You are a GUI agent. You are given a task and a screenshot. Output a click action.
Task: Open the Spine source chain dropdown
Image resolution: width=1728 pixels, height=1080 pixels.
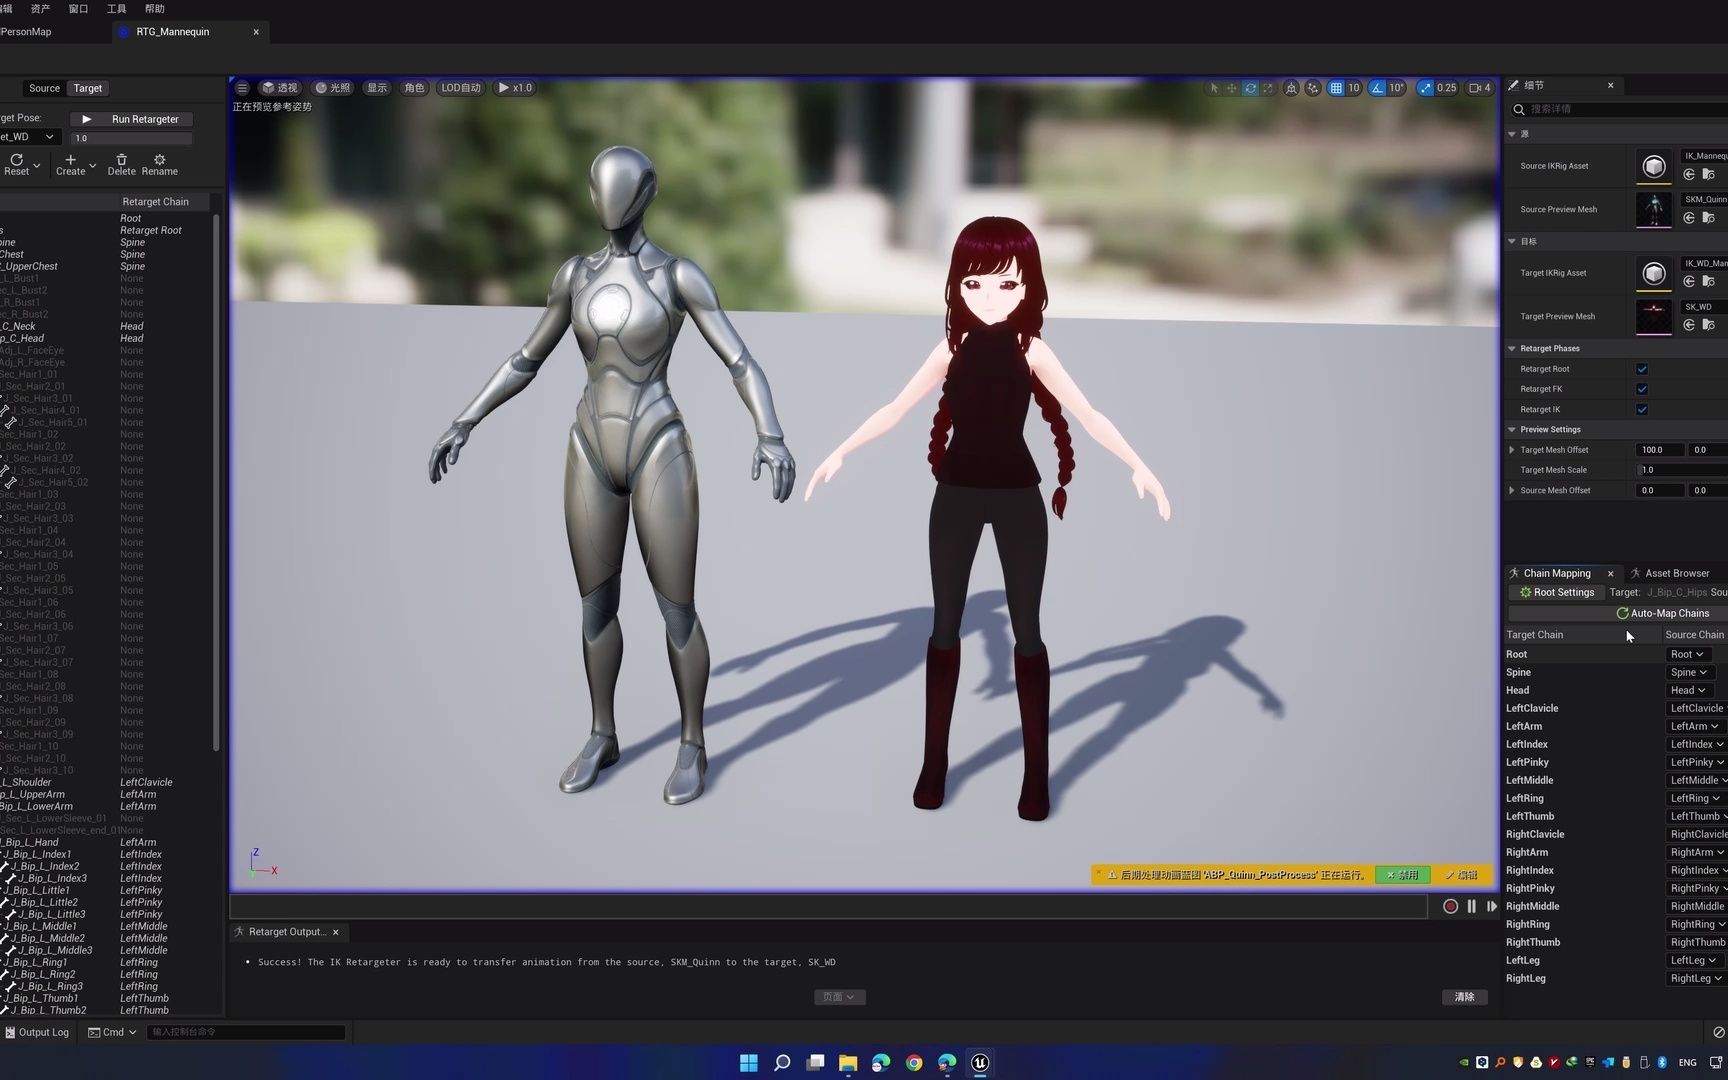click(1688, 672)
